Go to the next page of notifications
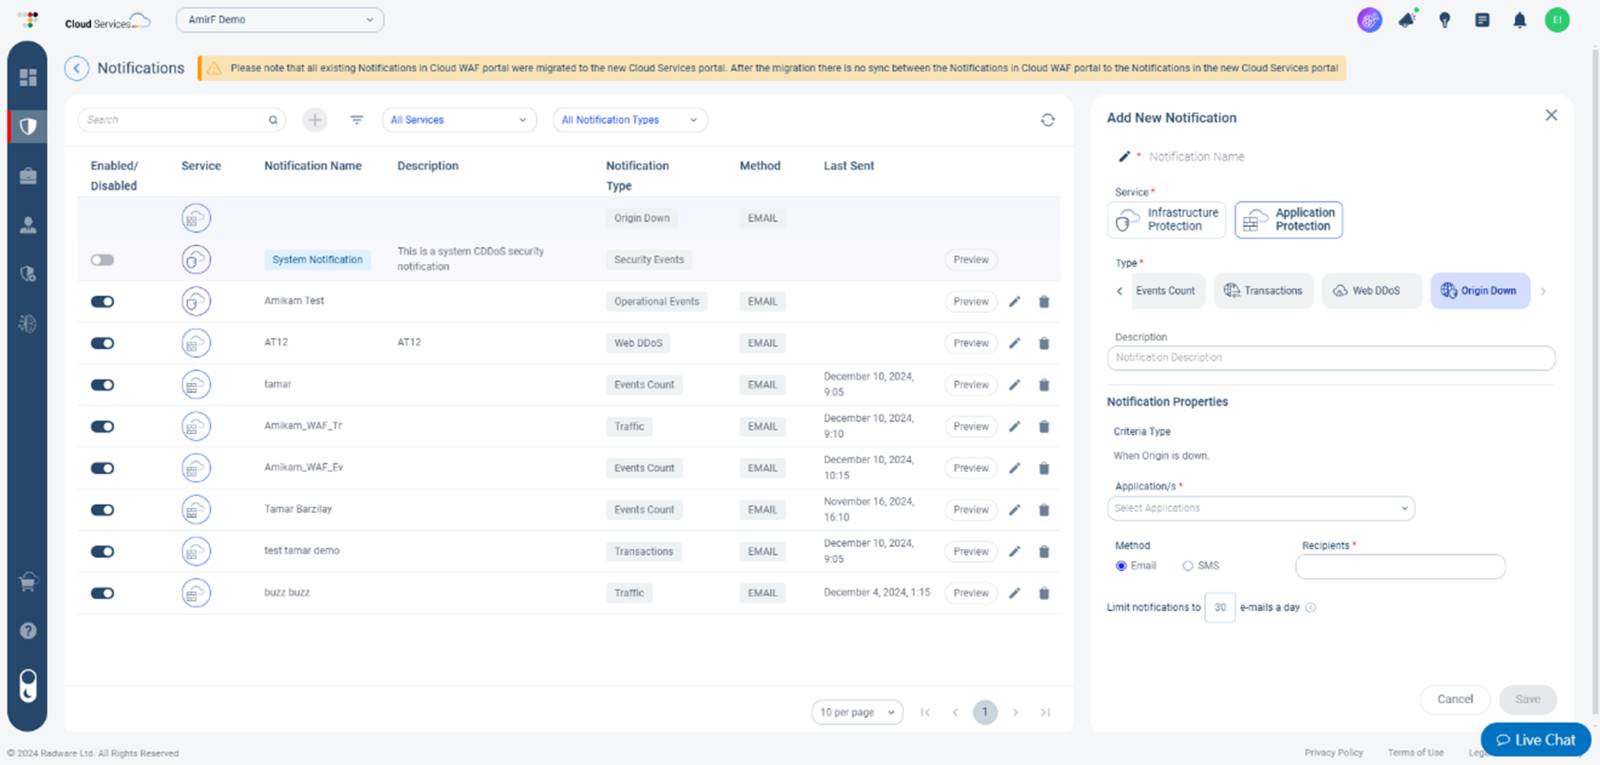This screenshot has width=1600, height=765. pos(1015,712)
